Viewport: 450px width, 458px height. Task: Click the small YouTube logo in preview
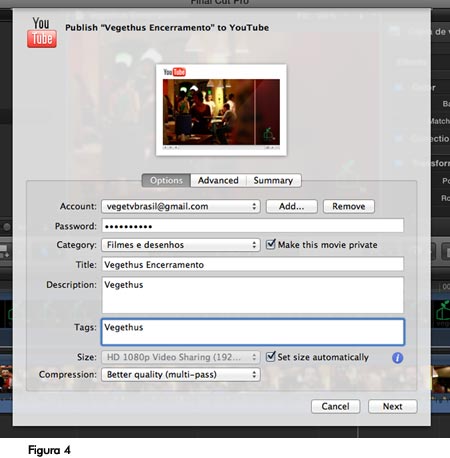coord(174,72)
